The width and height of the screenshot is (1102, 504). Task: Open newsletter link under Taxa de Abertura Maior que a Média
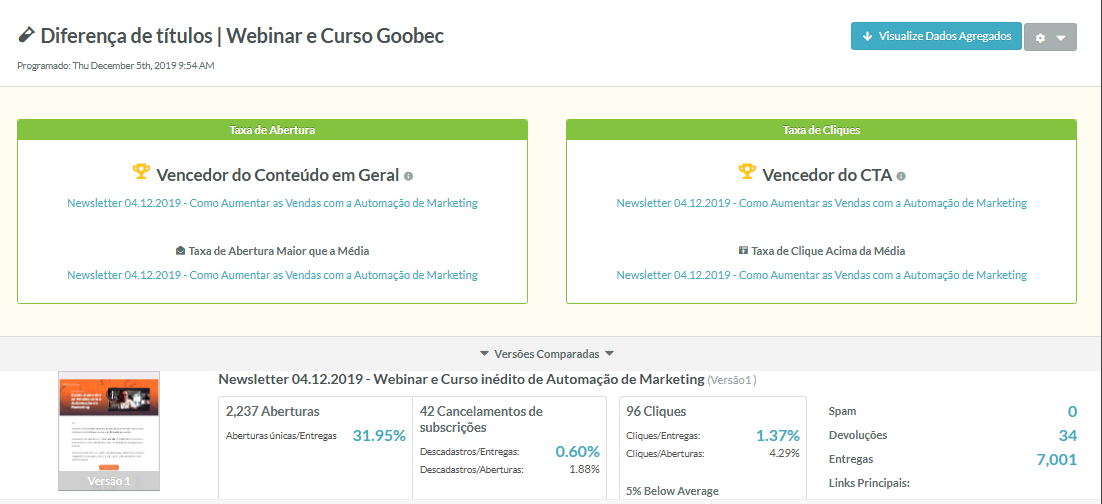[273, 275]
